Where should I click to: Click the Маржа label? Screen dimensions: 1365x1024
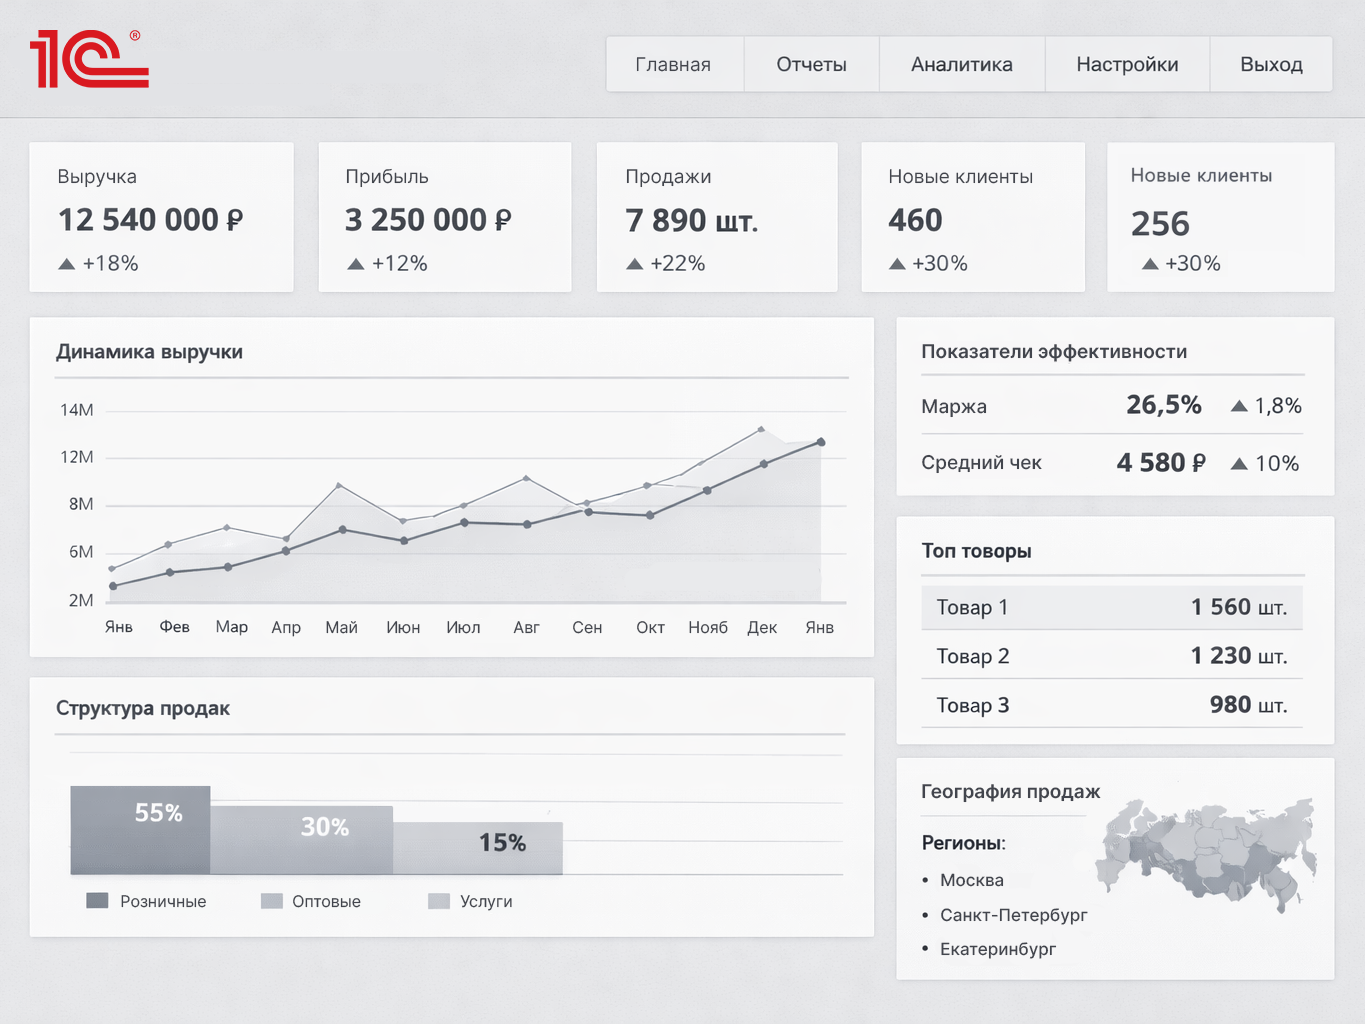tap(954, 407)
